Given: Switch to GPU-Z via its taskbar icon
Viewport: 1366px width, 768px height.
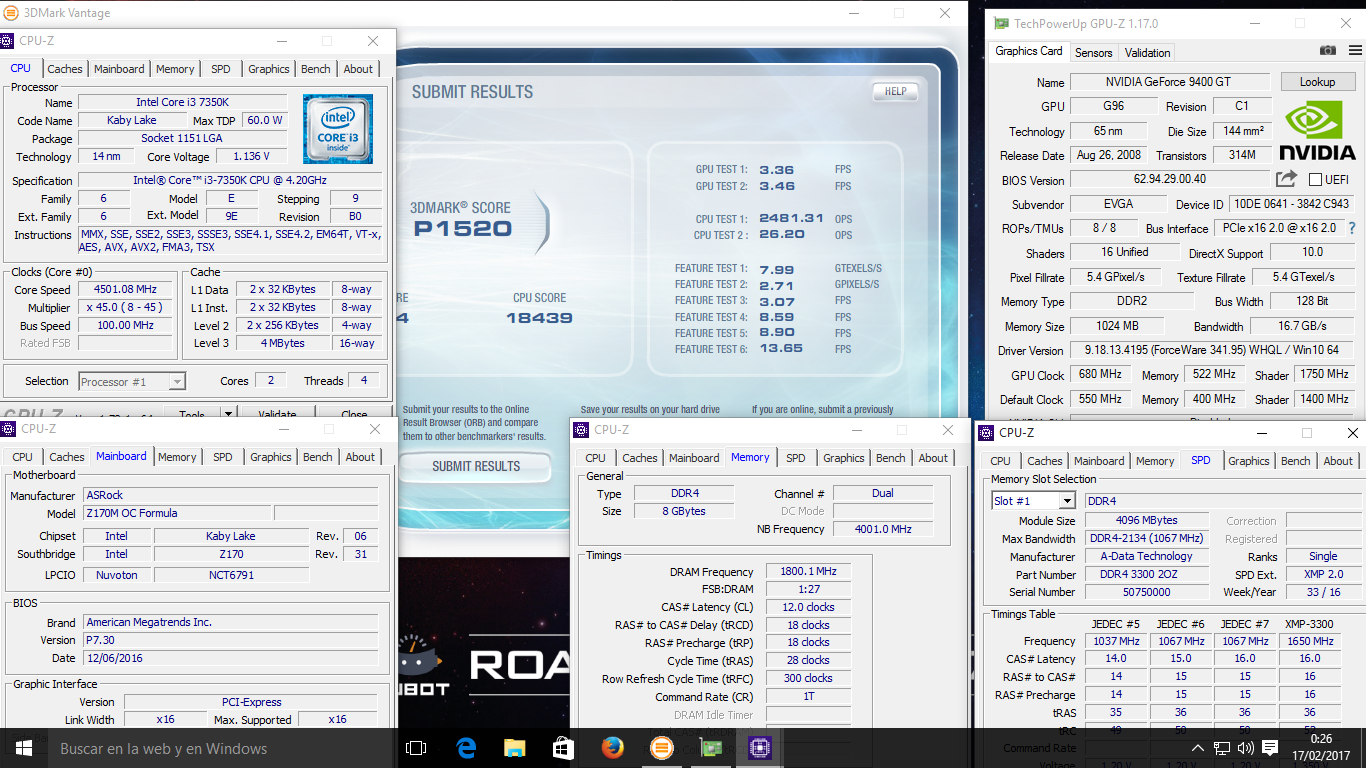Looking at the screenshot, I should (710, 748).
